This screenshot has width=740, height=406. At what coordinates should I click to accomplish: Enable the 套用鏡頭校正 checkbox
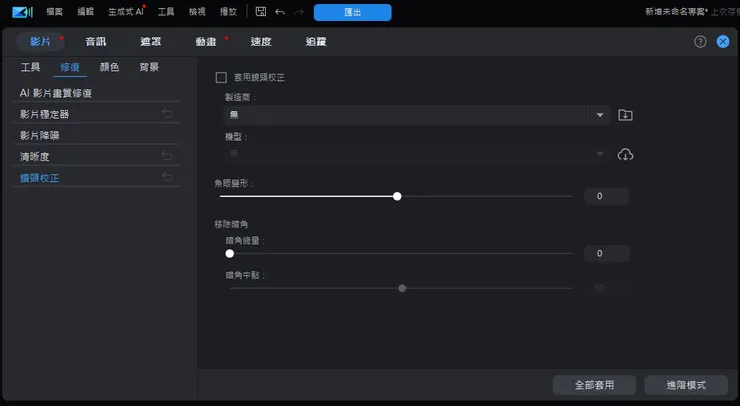pos(221,77)
